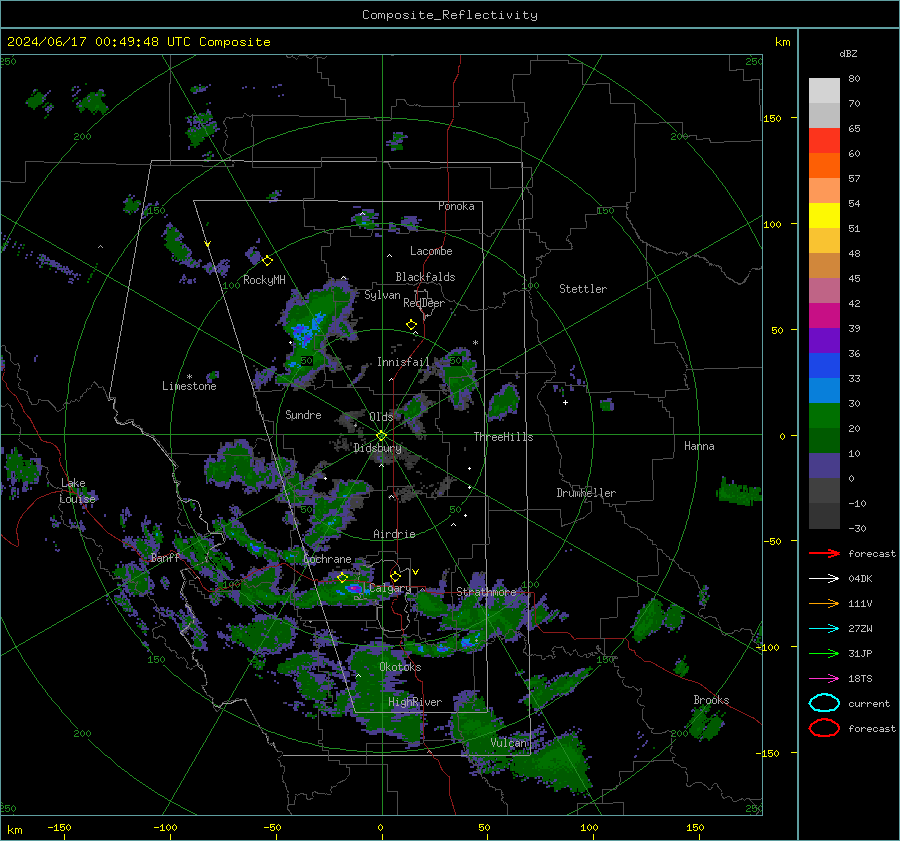Click the Strathmore town label
This screenshot has height=841, width=900.
486,592
